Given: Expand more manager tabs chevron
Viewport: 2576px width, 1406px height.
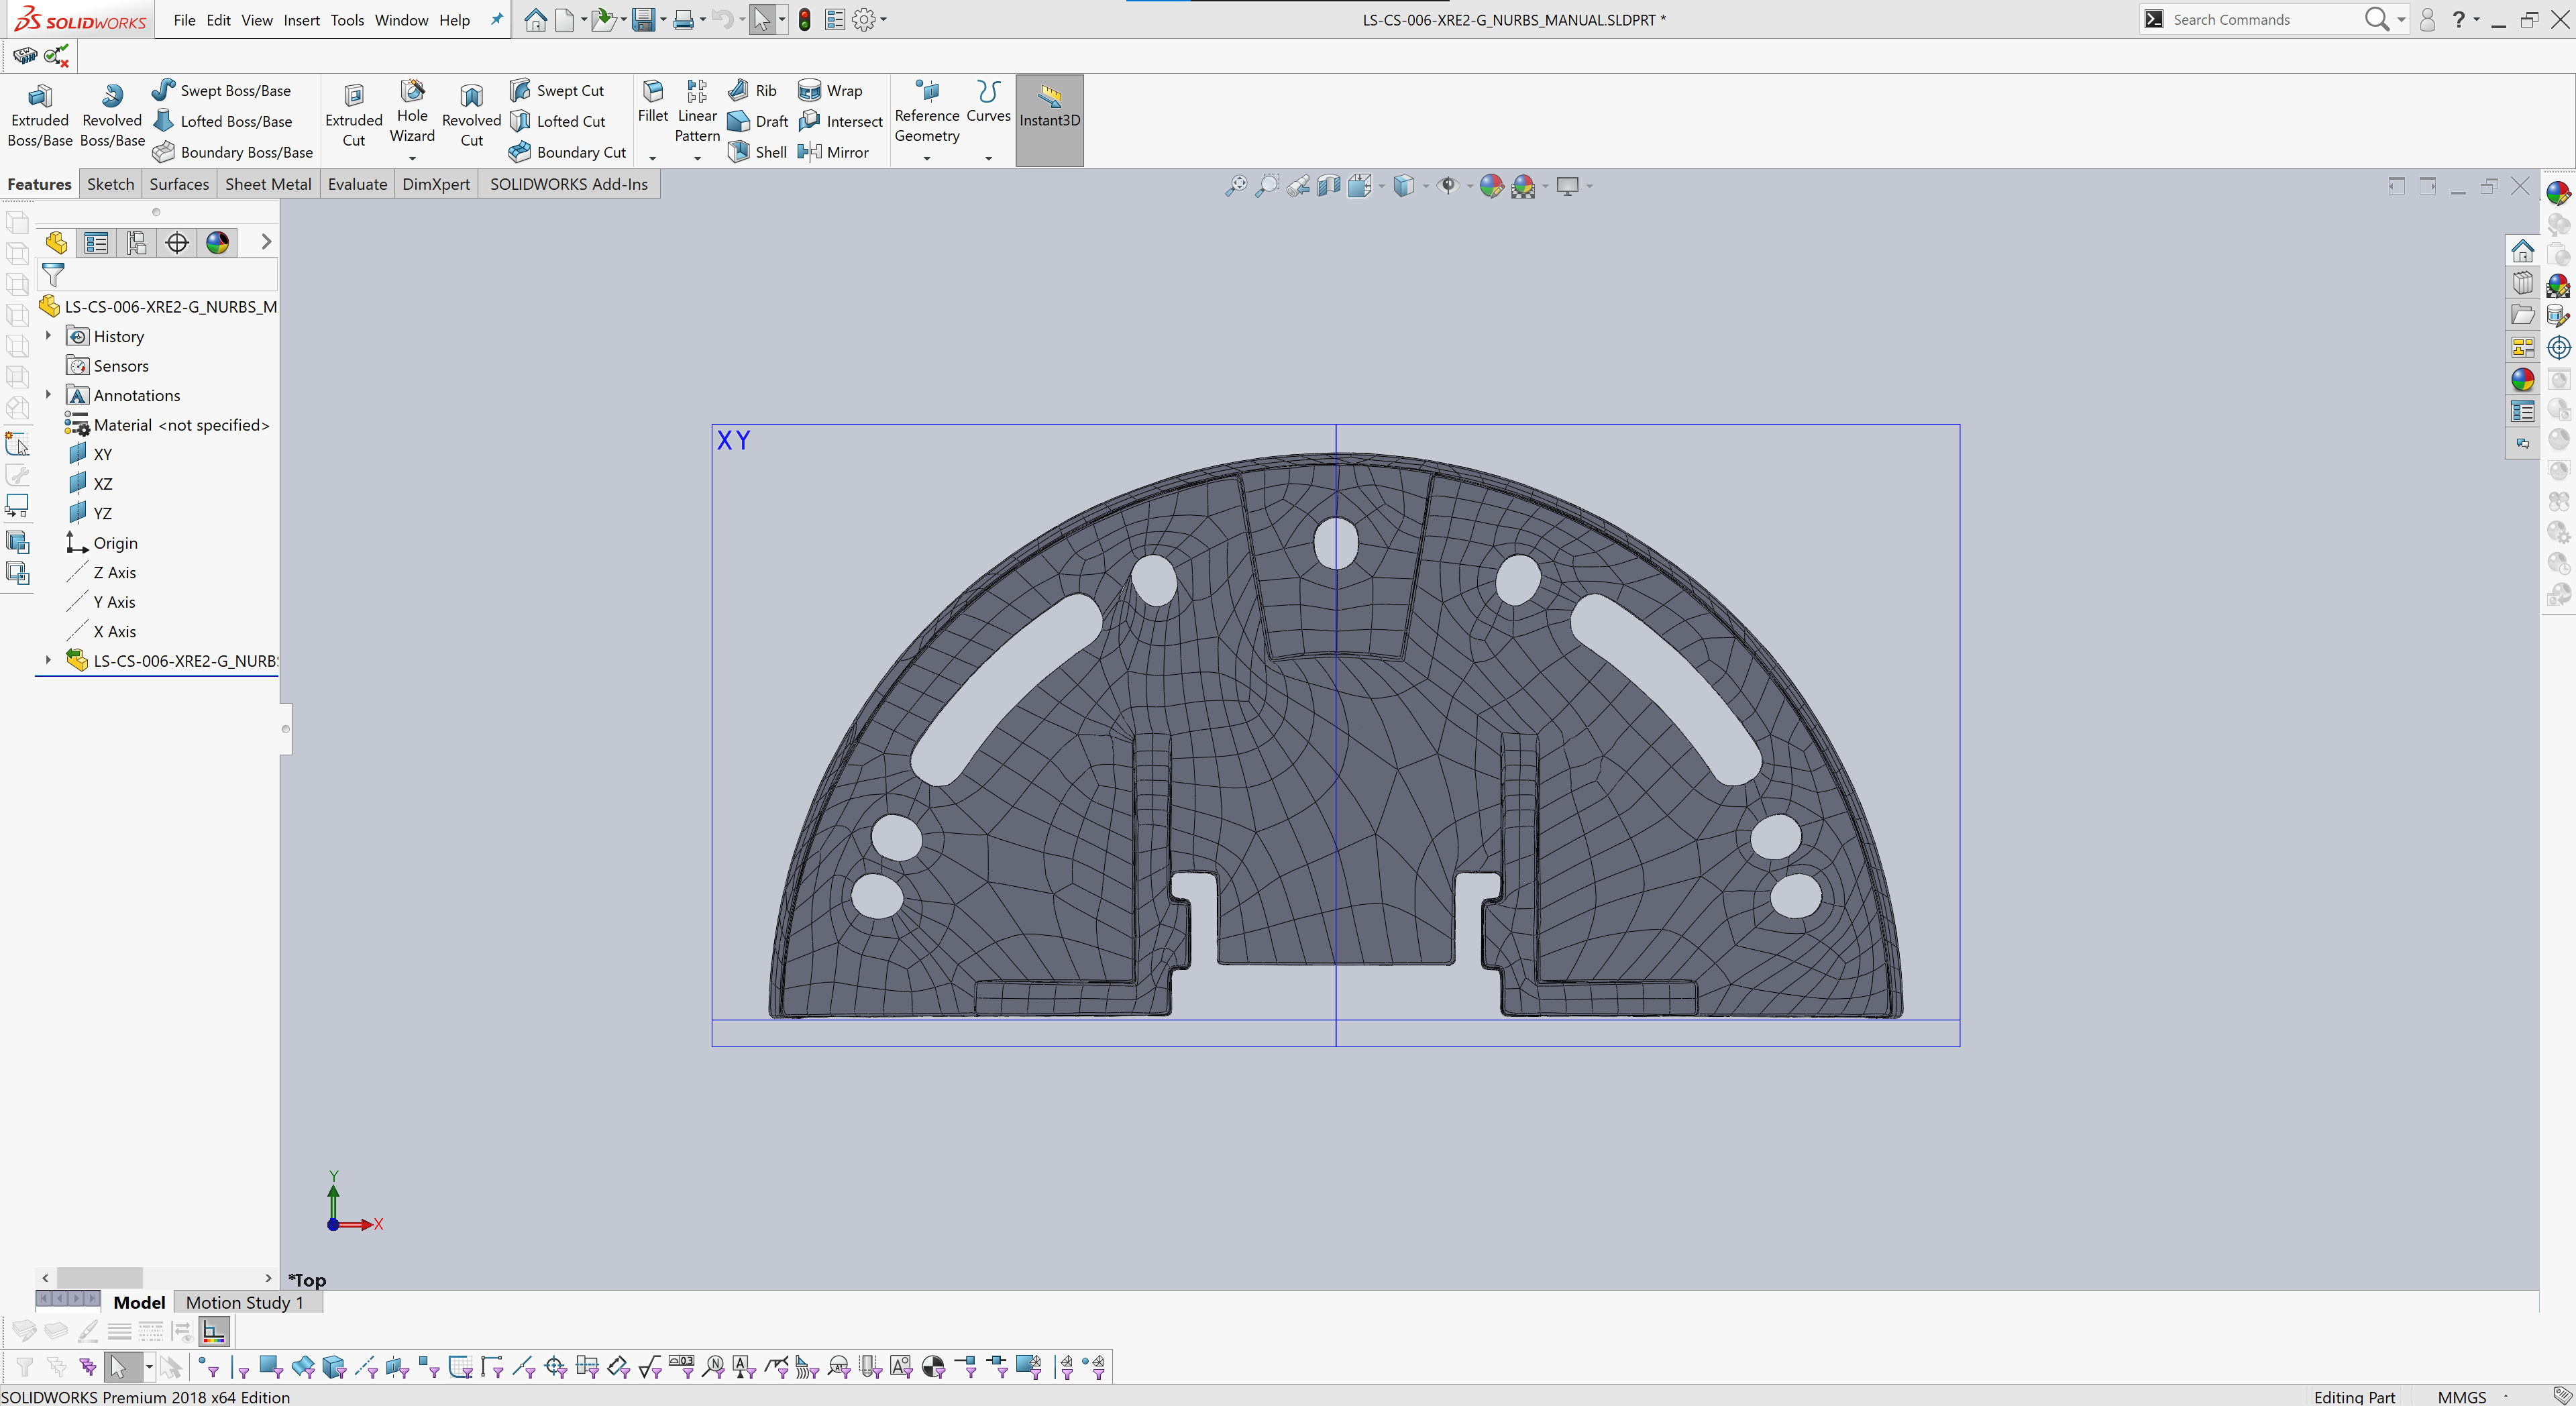Looking at the screenshot, I should point(266,242).
